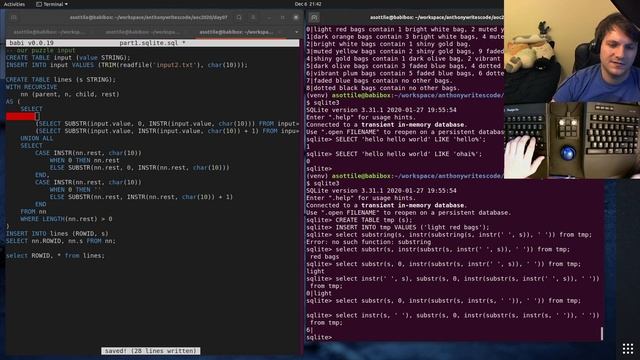640x360 pixels.
Task: Click 'INSERT INTO lines (ROWID, s)' line
Action: [x=57, y=234]
